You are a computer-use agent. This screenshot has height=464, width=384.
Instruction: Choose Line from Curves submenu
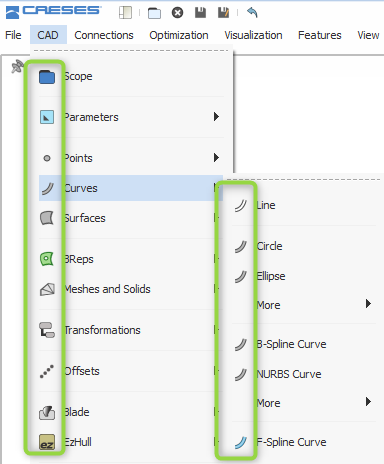266,205
